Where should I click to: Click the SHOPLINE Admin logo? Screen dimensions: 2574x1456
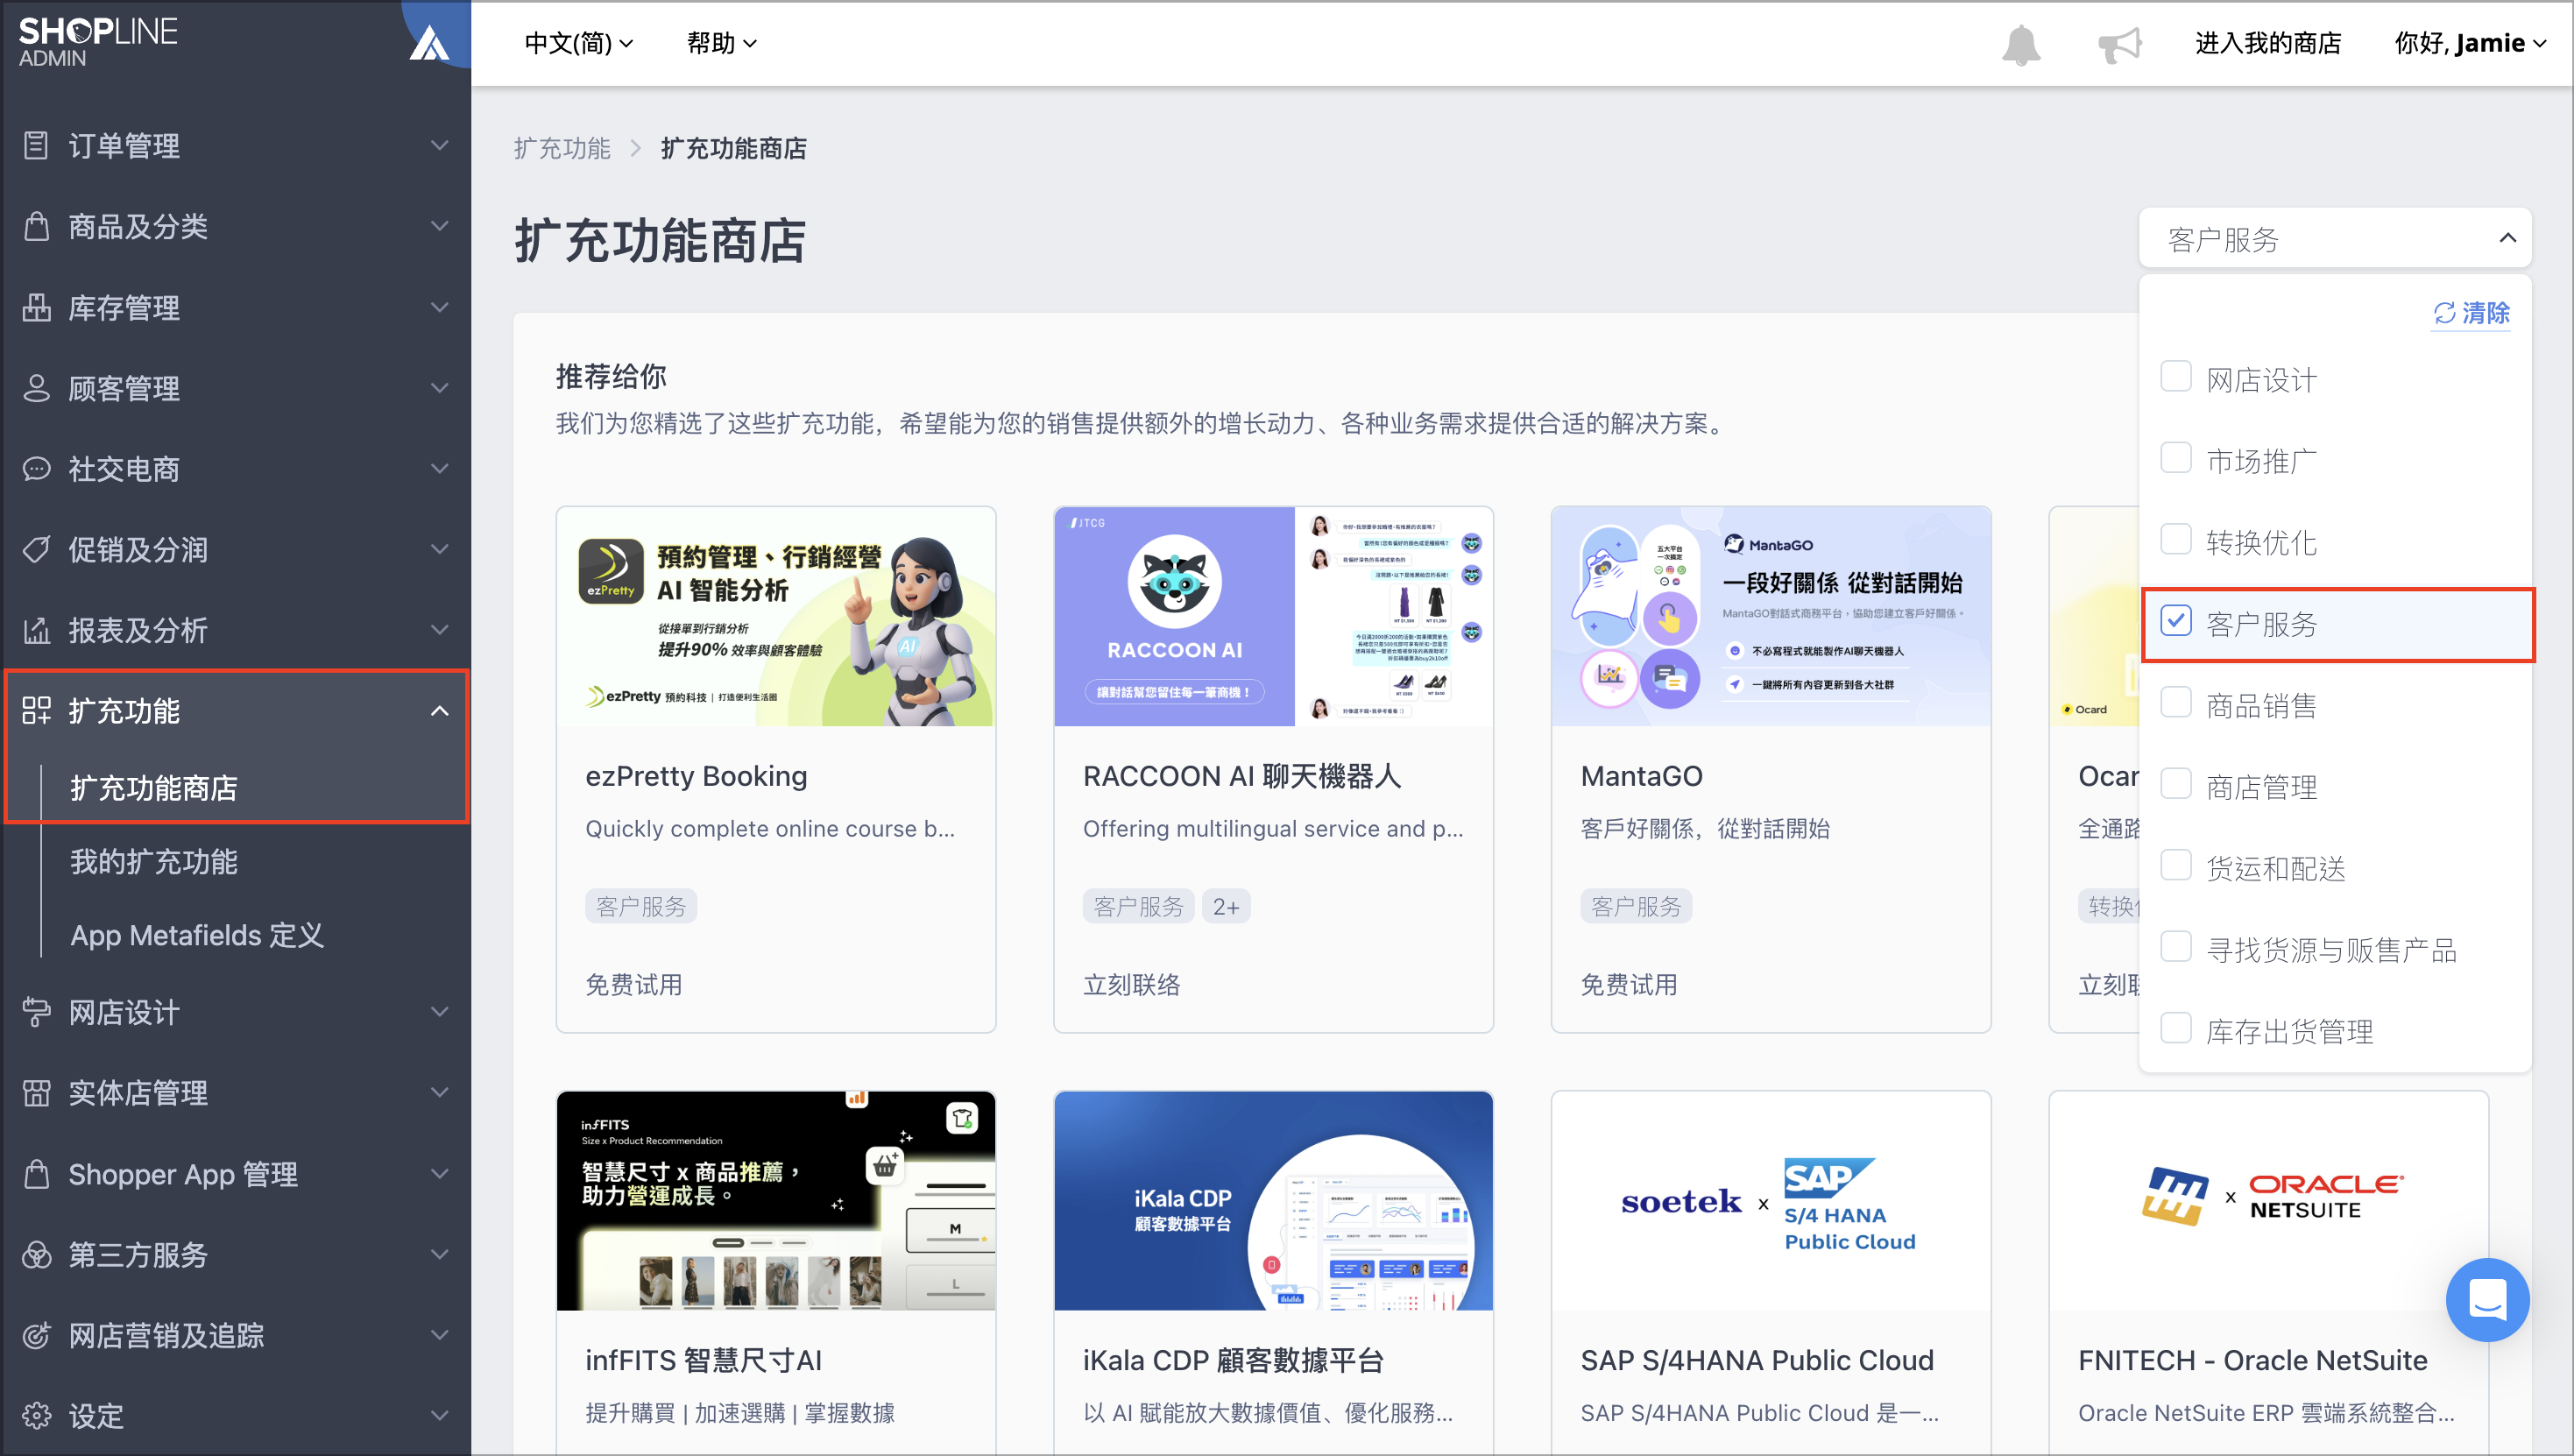[98, 42]
